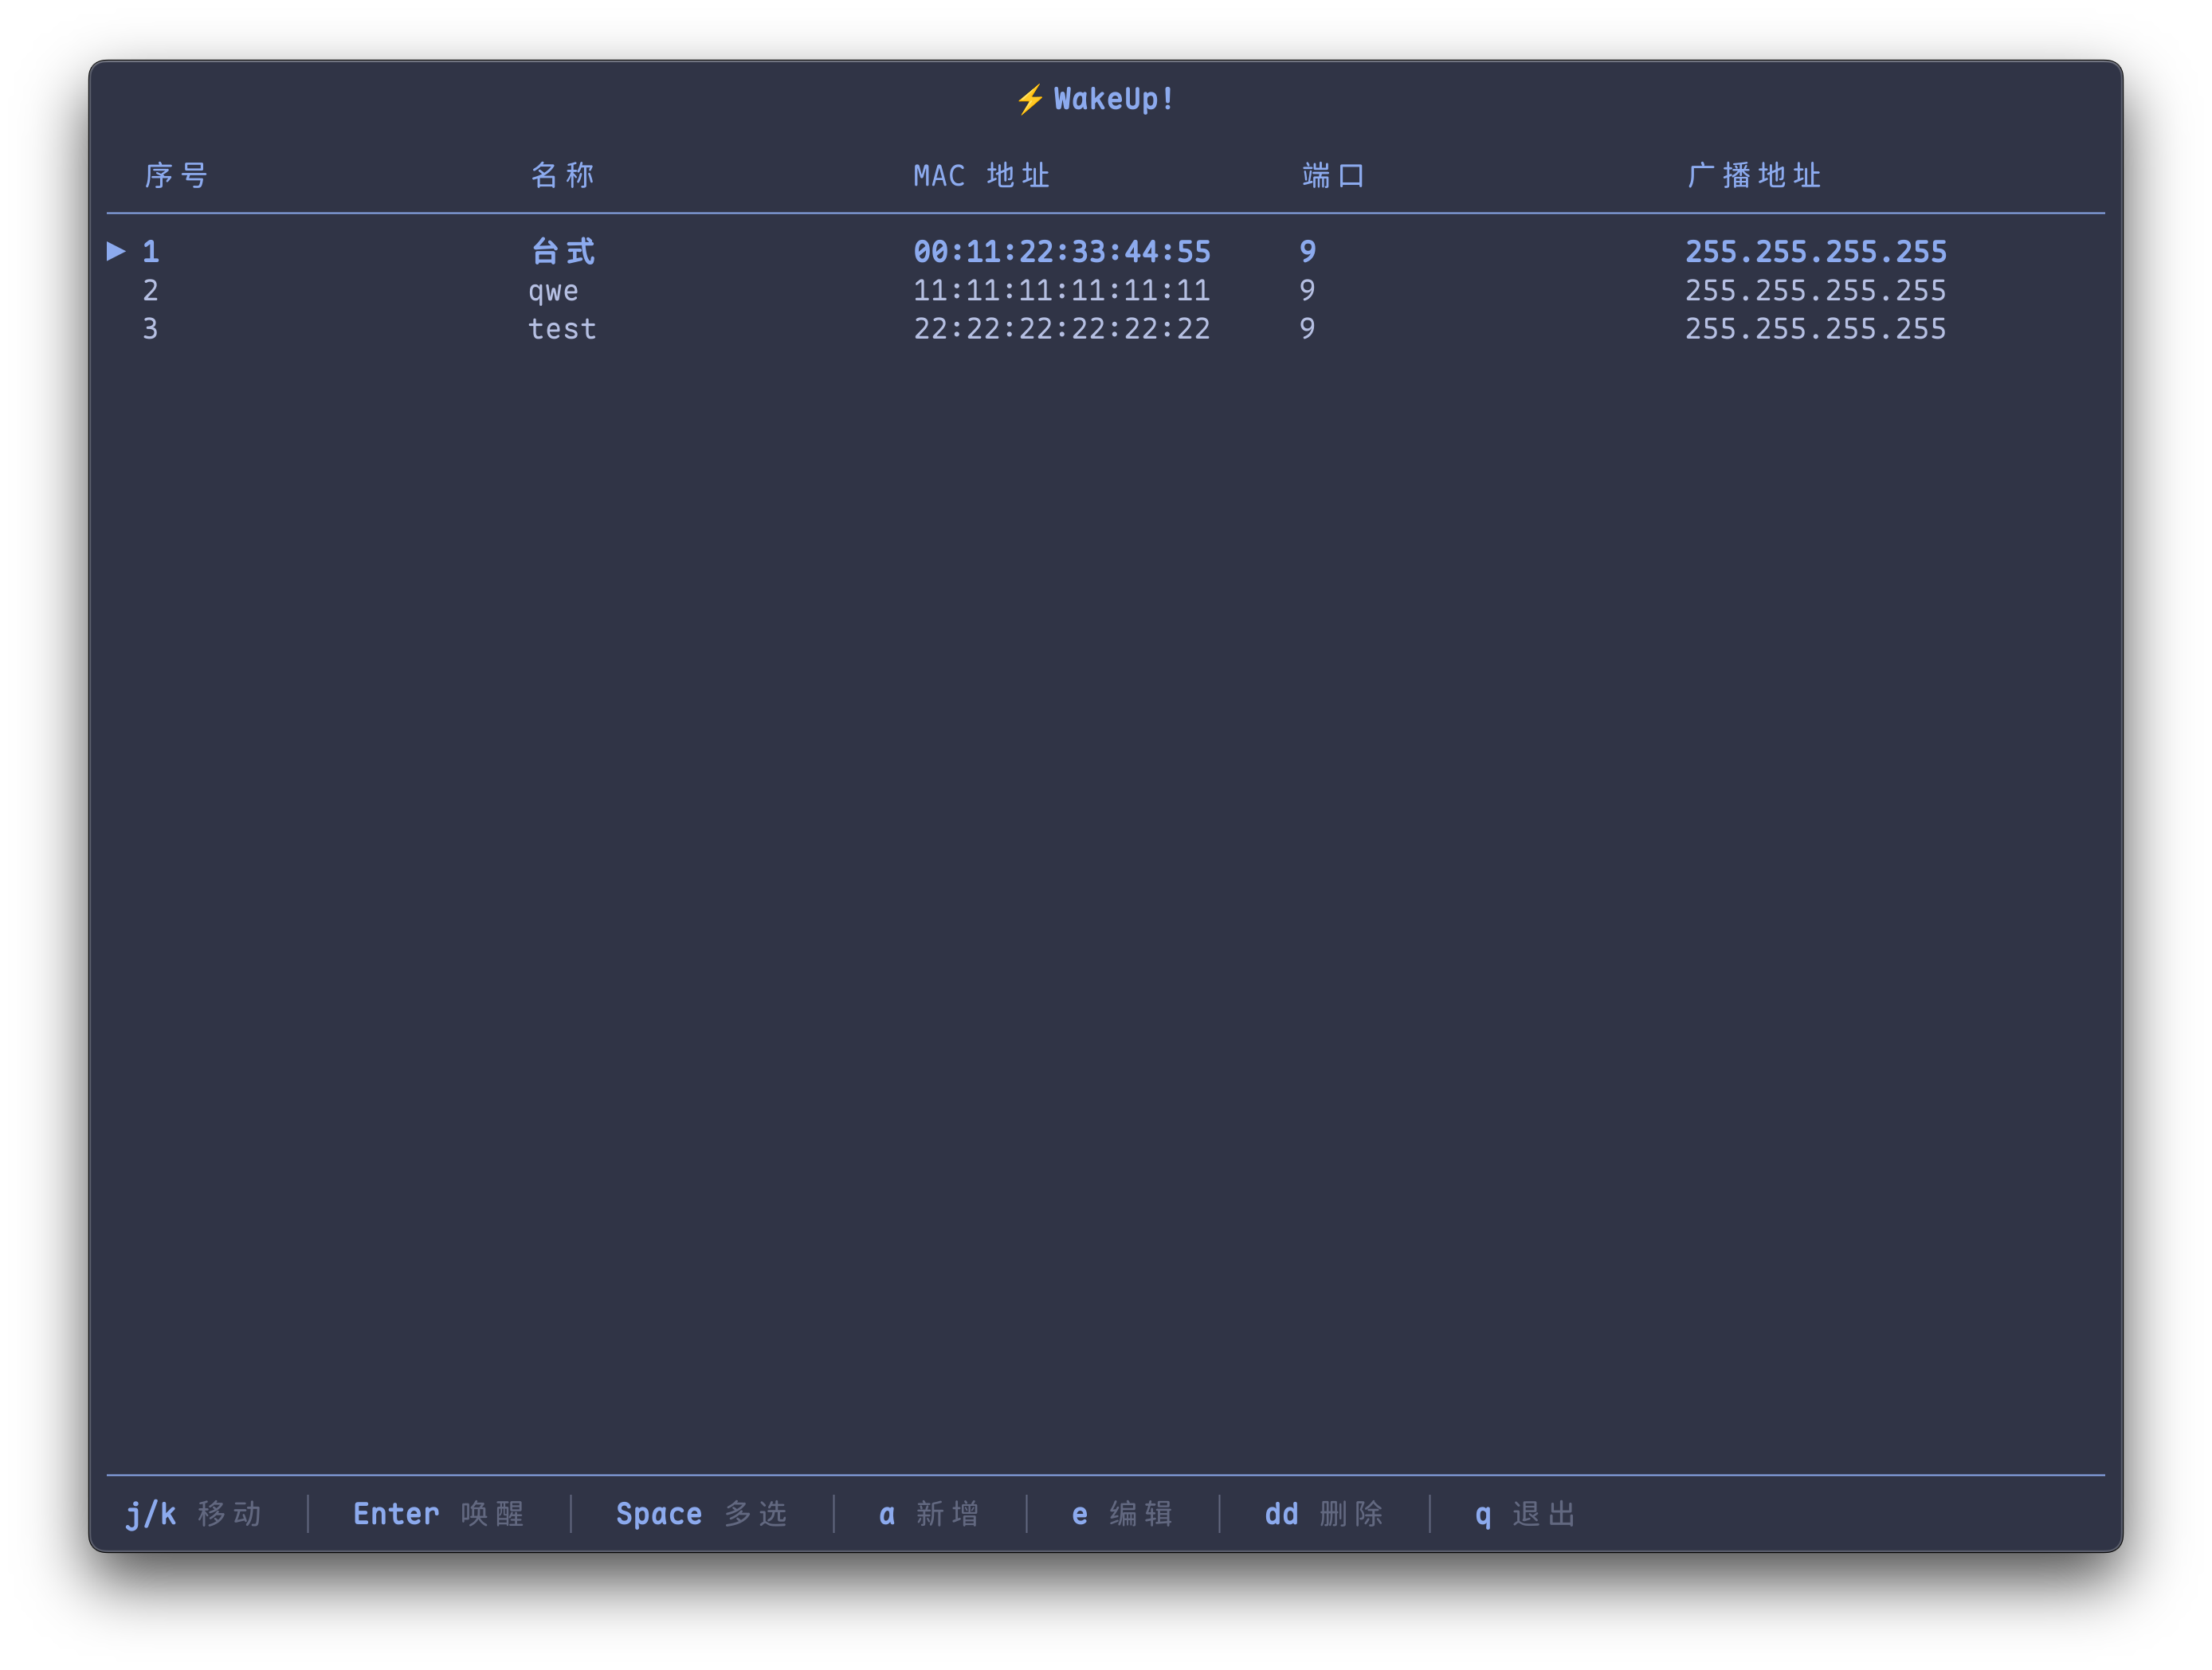This screenshot has width=2212, height=1670.
Task: Click the row selection arrow beside 1
Action: tap(116, 251)
